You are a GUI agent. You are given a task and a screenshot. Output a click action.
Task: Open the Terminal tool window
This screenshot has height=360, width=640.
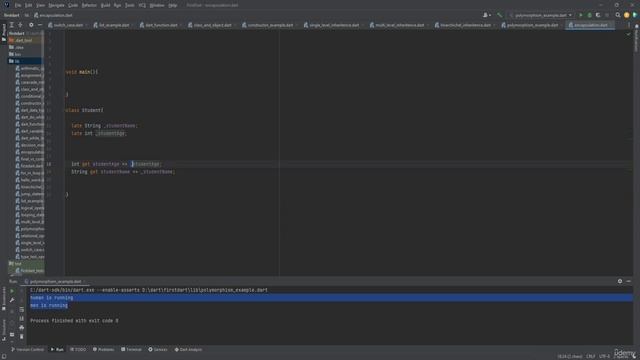tap(131, 350)
